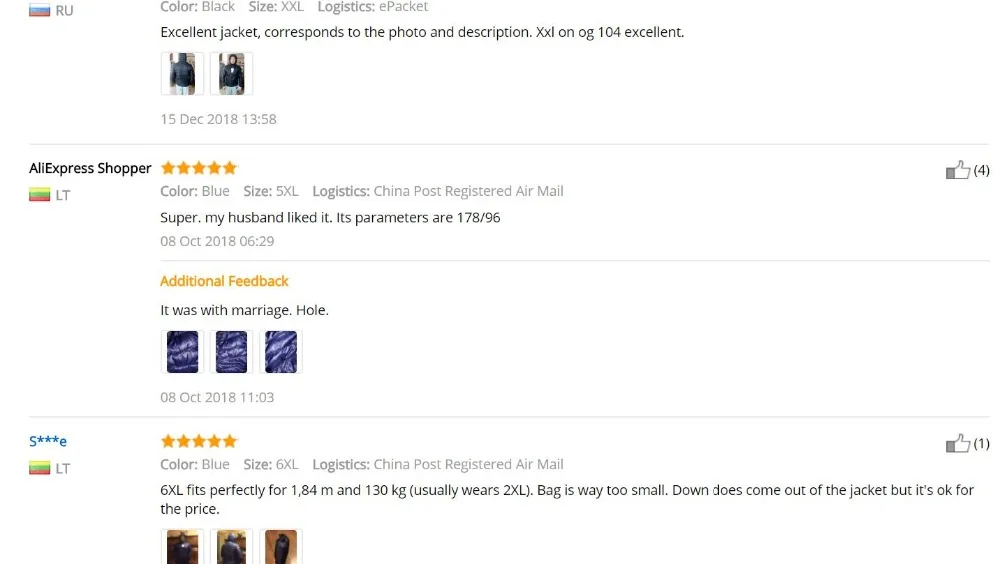Viewport: 1000px width, 564px height.
Task: Open first photo in 6XL review
Action: click(x=182, y=547)
